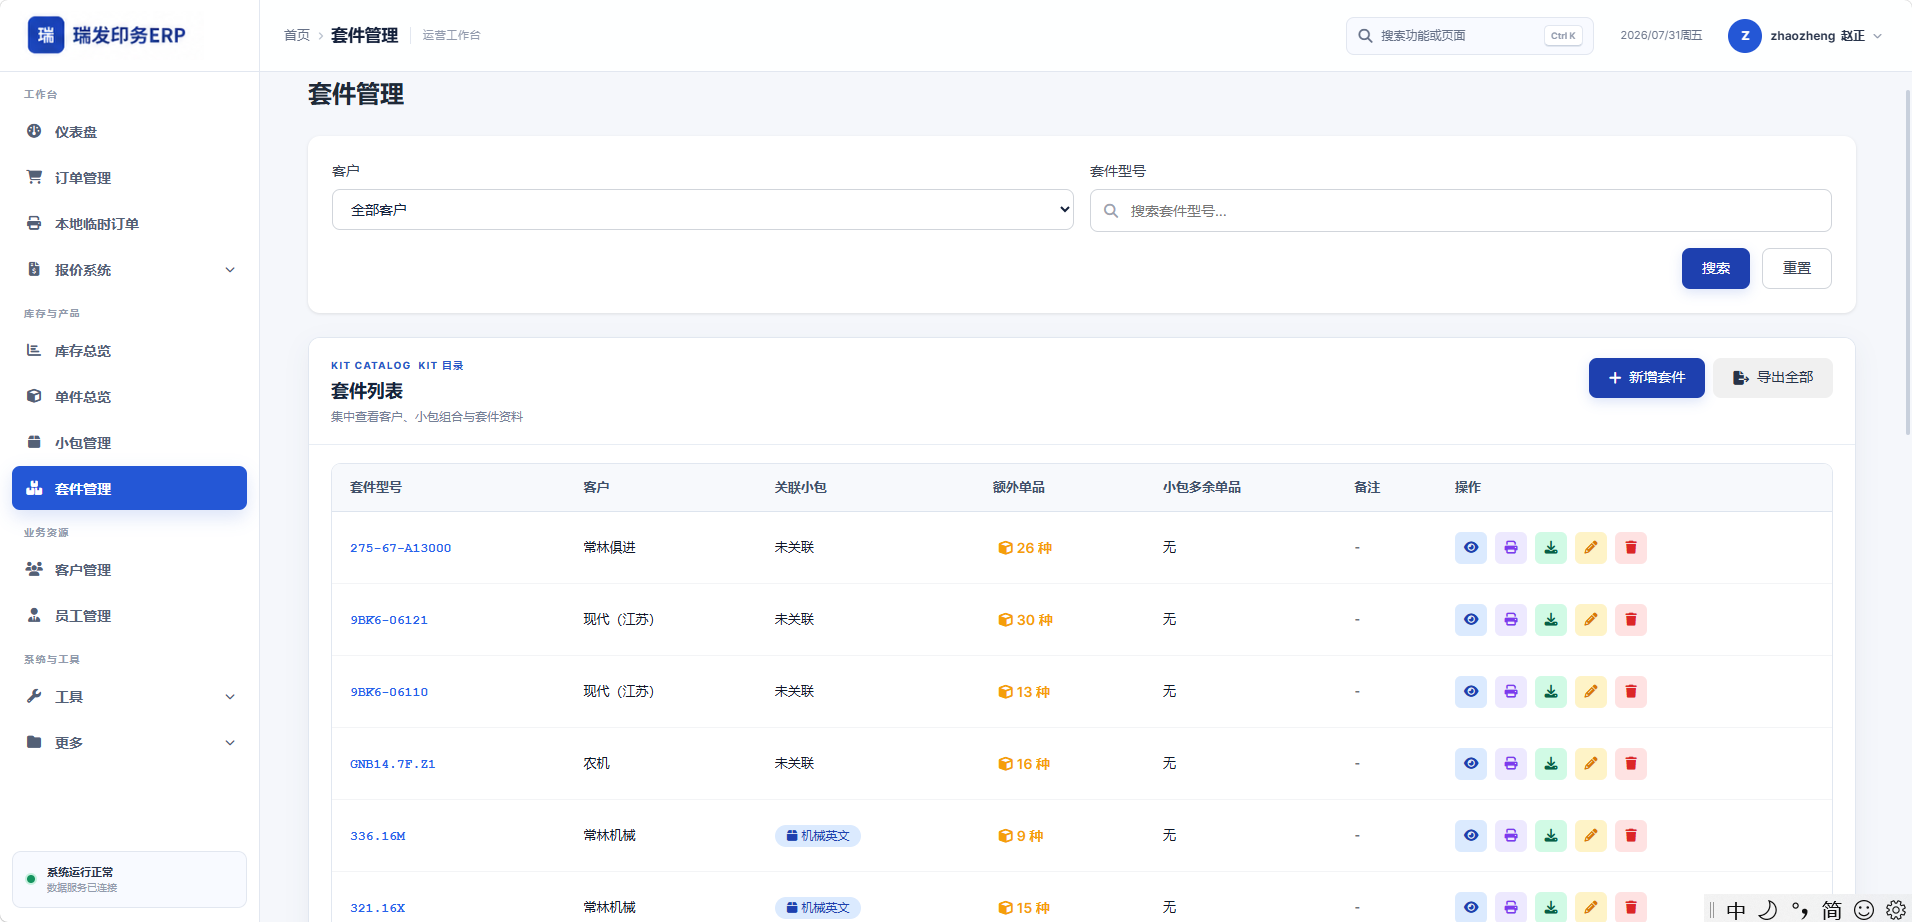Image resolution: width=1912 pixels, height=922 pixels.
Task: Delete kit 336.16M
Action: pos(1631,836)
